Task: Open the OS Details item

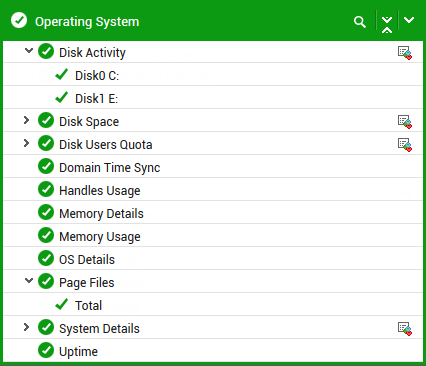Action: [x=87, y=260]
